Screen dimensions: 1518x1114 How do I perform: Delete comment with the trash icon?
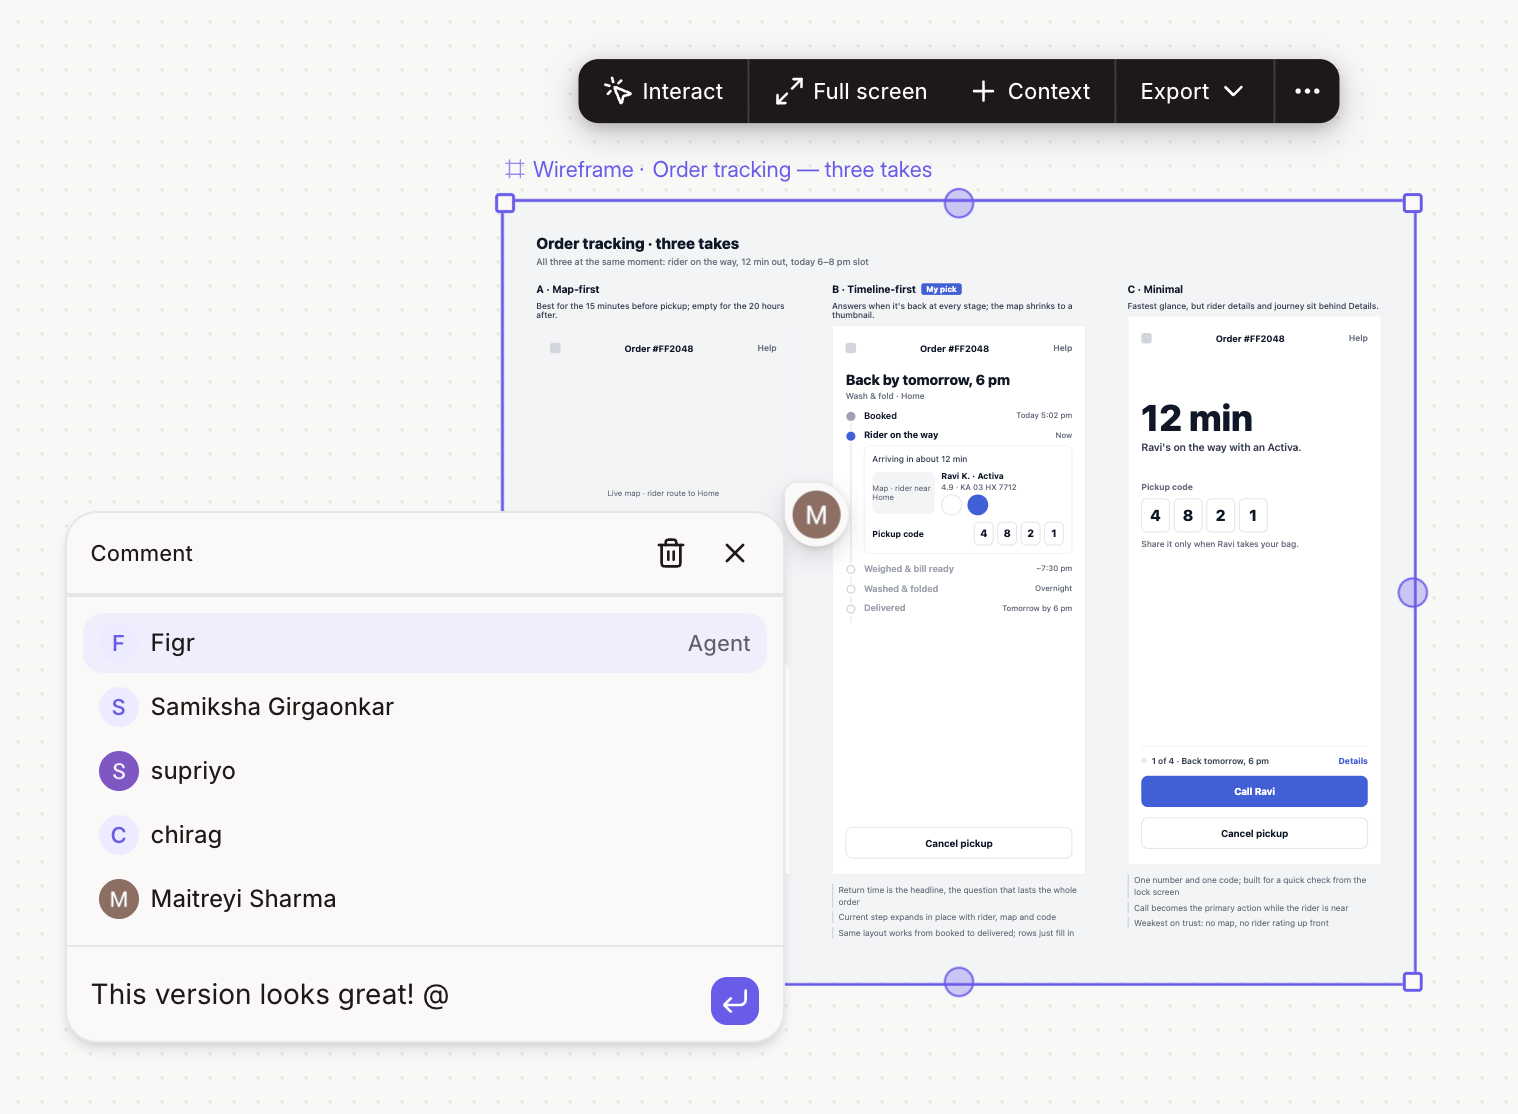tap(671, 553)
